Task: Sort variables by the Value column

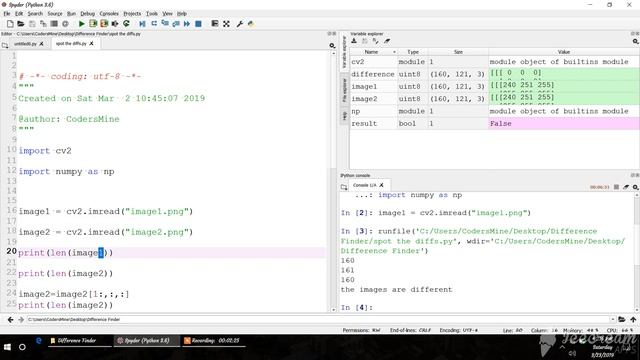Action: pyautogui.click(x=564, y=52)
